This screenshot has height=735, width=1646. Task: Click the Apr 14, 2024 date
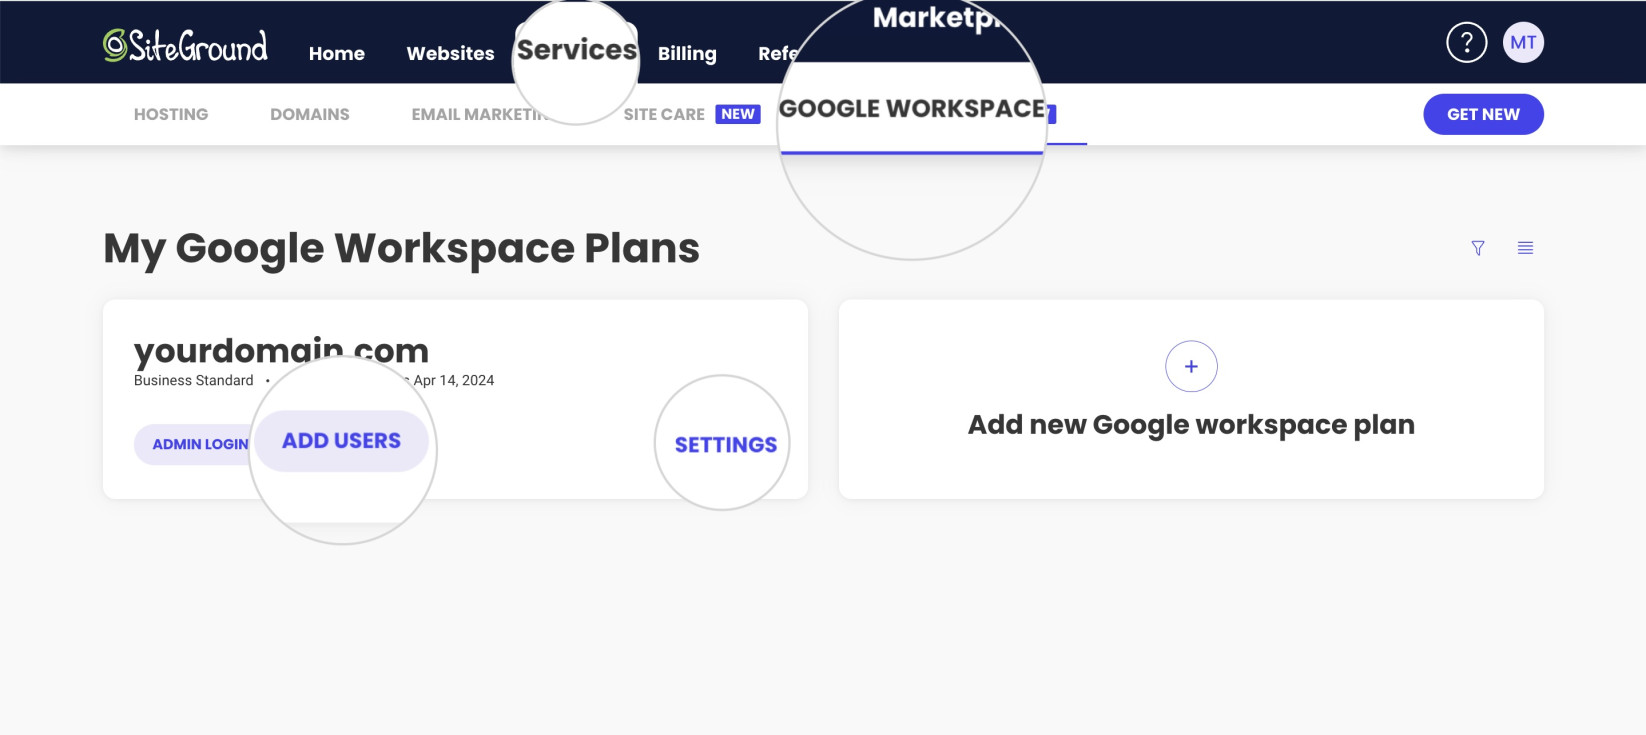[453, 380]
